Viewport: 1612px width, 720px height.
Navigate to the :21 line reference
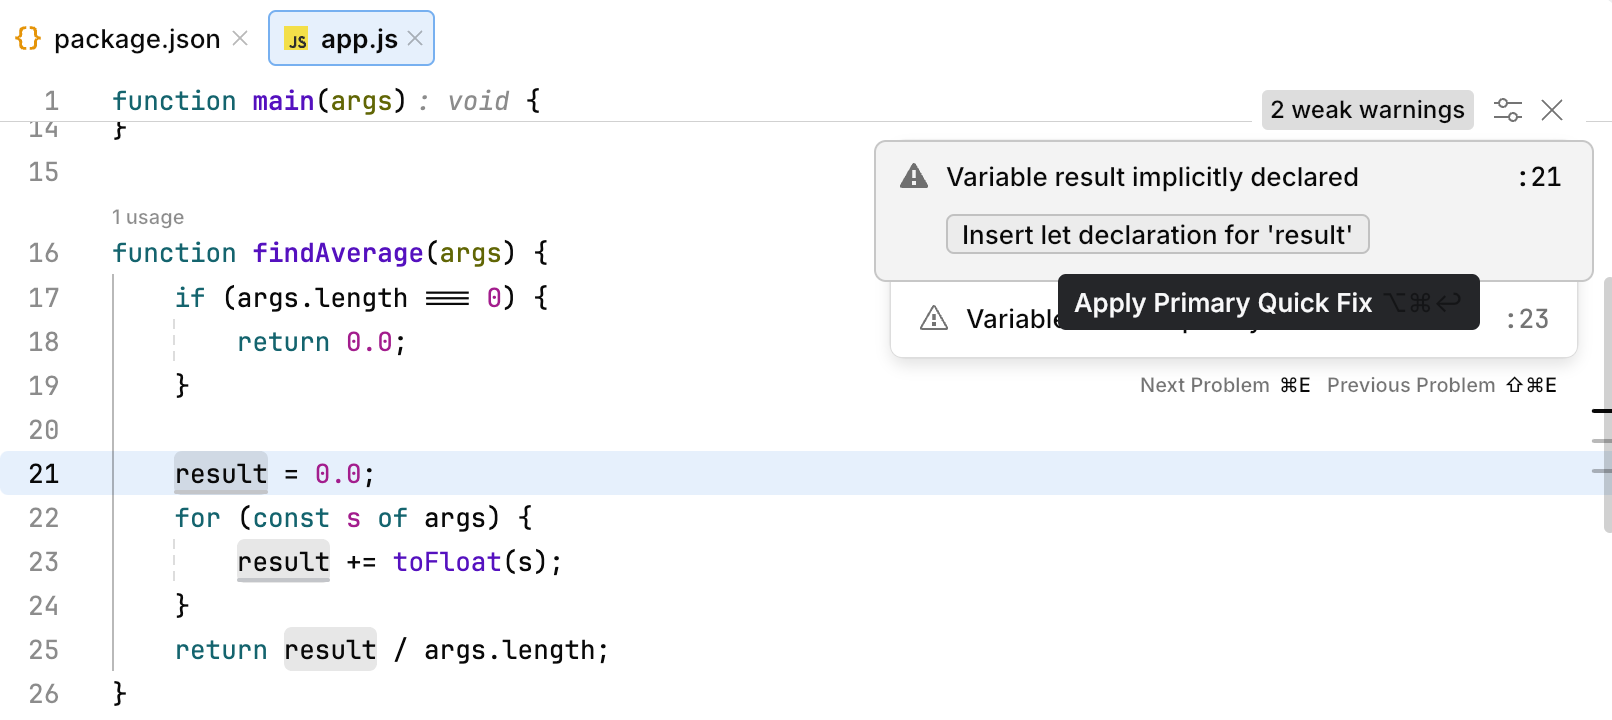tap(1539, 177)
